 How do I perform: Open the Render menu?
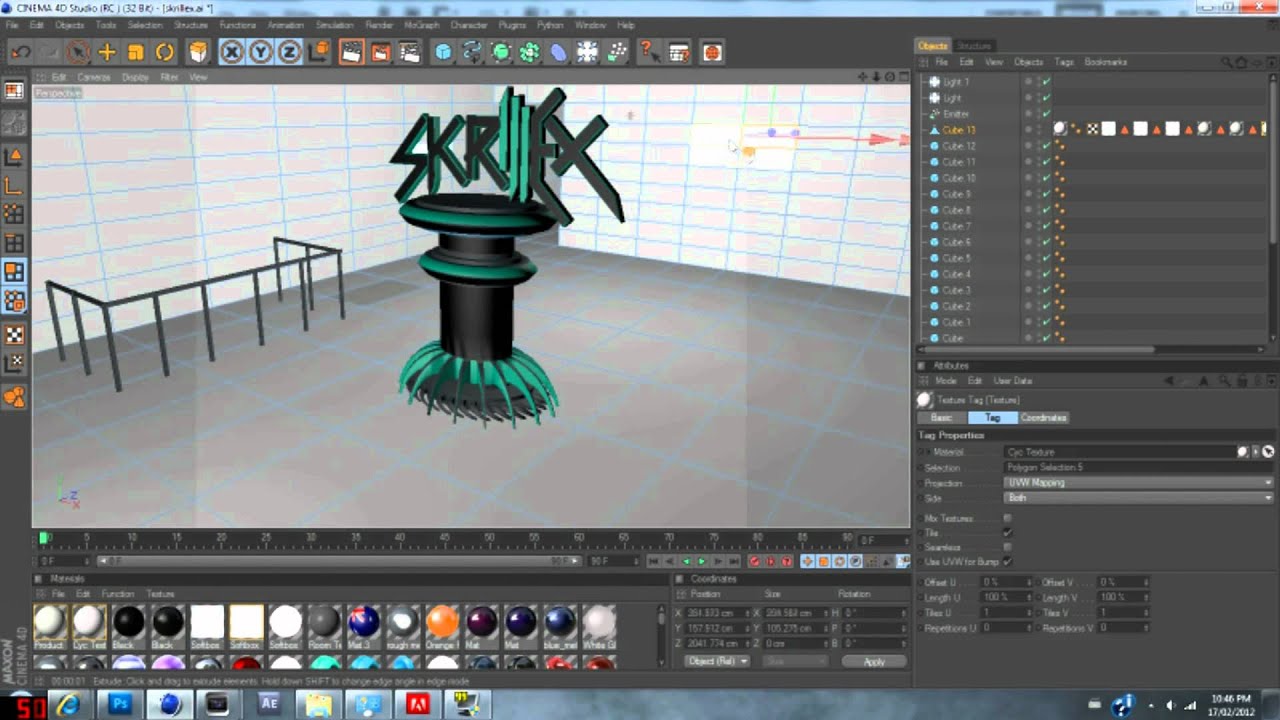pyautogui.click(x=379, y=25)
